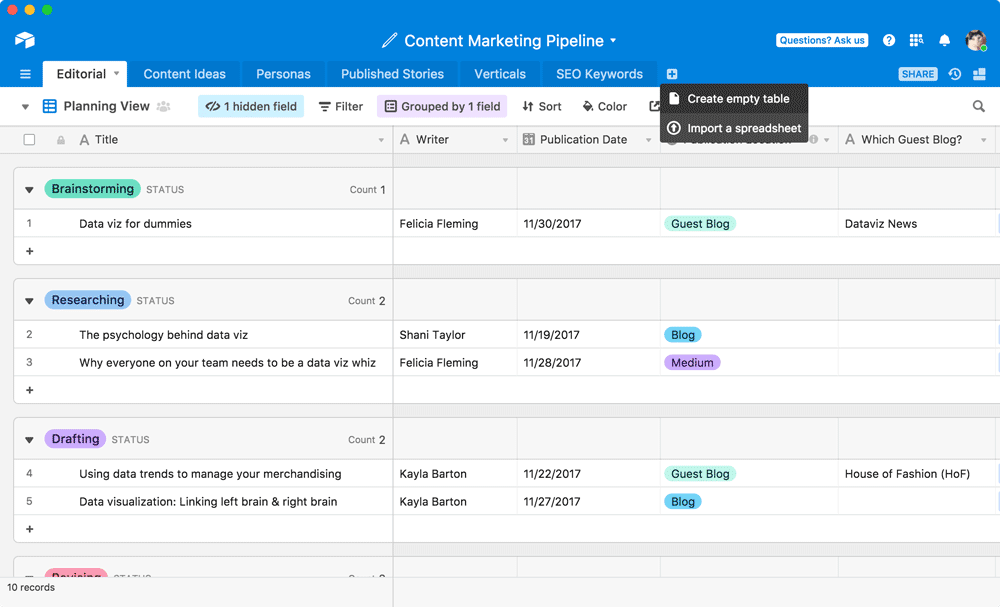This screenshot has width=1000, height=607.
Task: Toggle 'Grouped by 1 field' settings
Action: [x=442, y=106]
